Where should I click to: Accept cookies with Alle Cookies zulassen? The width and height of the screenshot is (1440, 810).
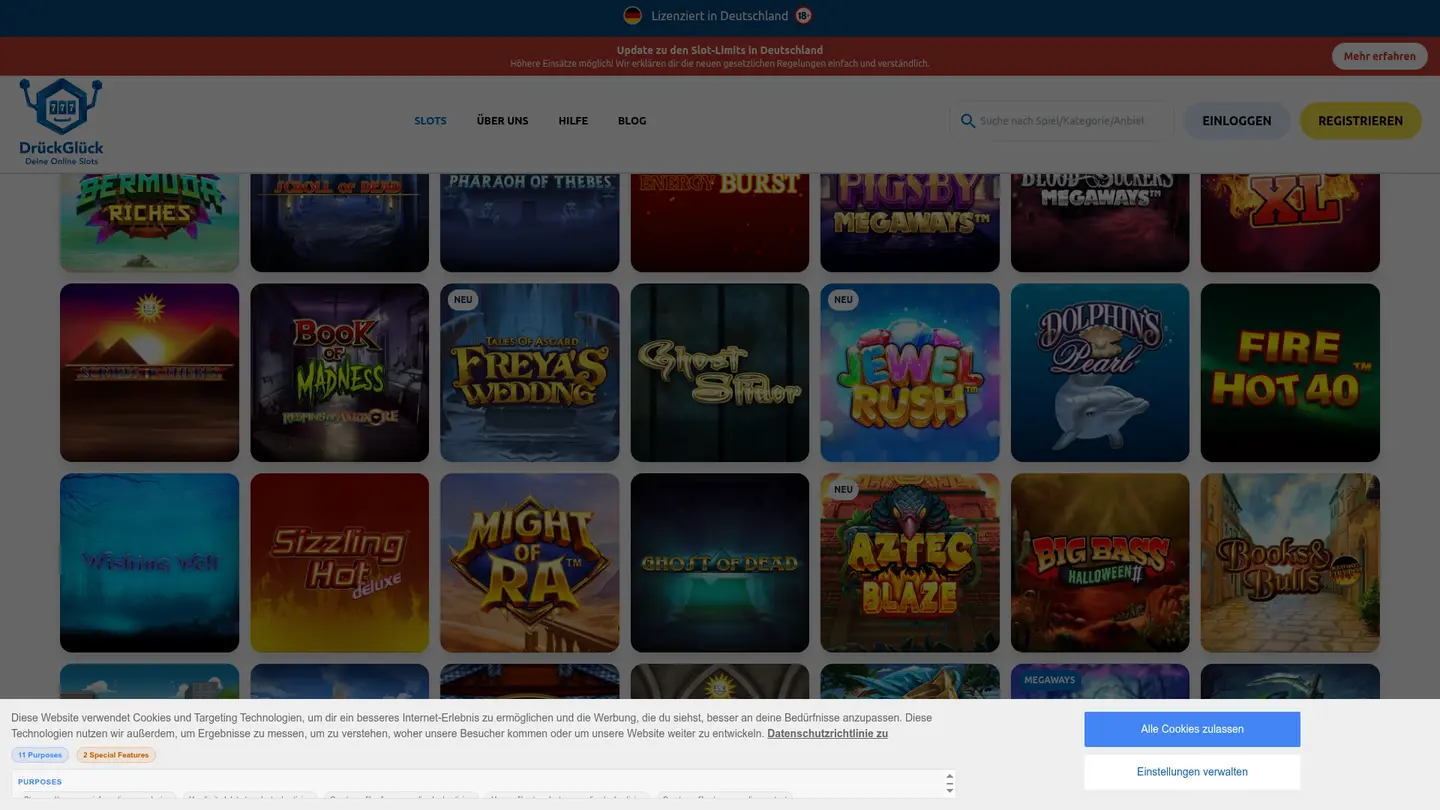(x=1192, y=729)
